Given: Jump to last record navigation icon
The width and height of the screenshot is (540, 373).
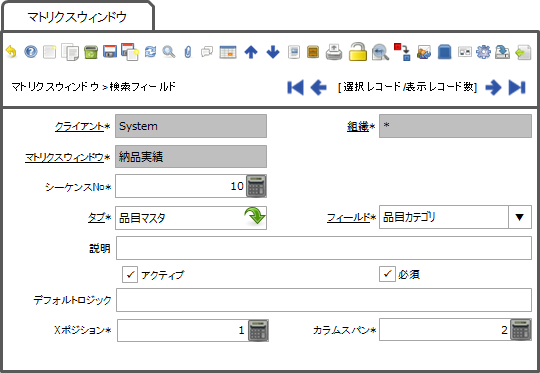Looking at the screenshot, I should [x=517, y=87].
